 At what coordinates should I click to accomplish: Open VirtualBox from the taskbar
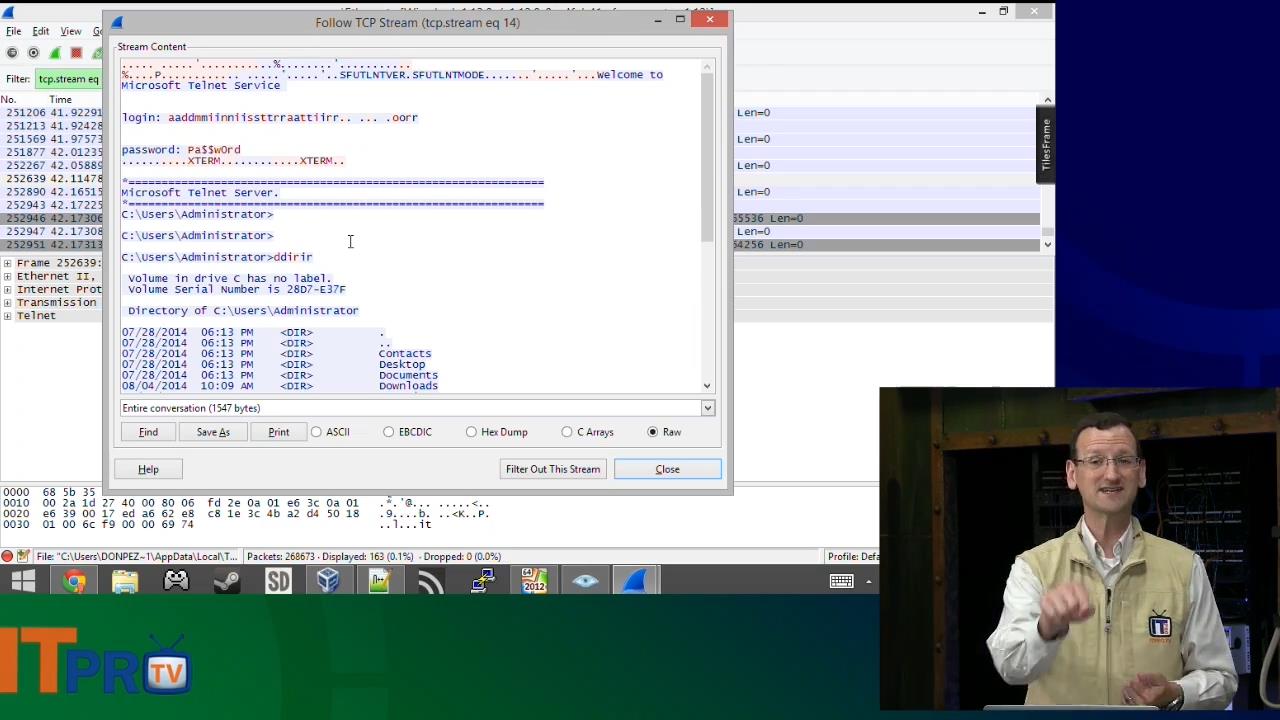(329, 581)
